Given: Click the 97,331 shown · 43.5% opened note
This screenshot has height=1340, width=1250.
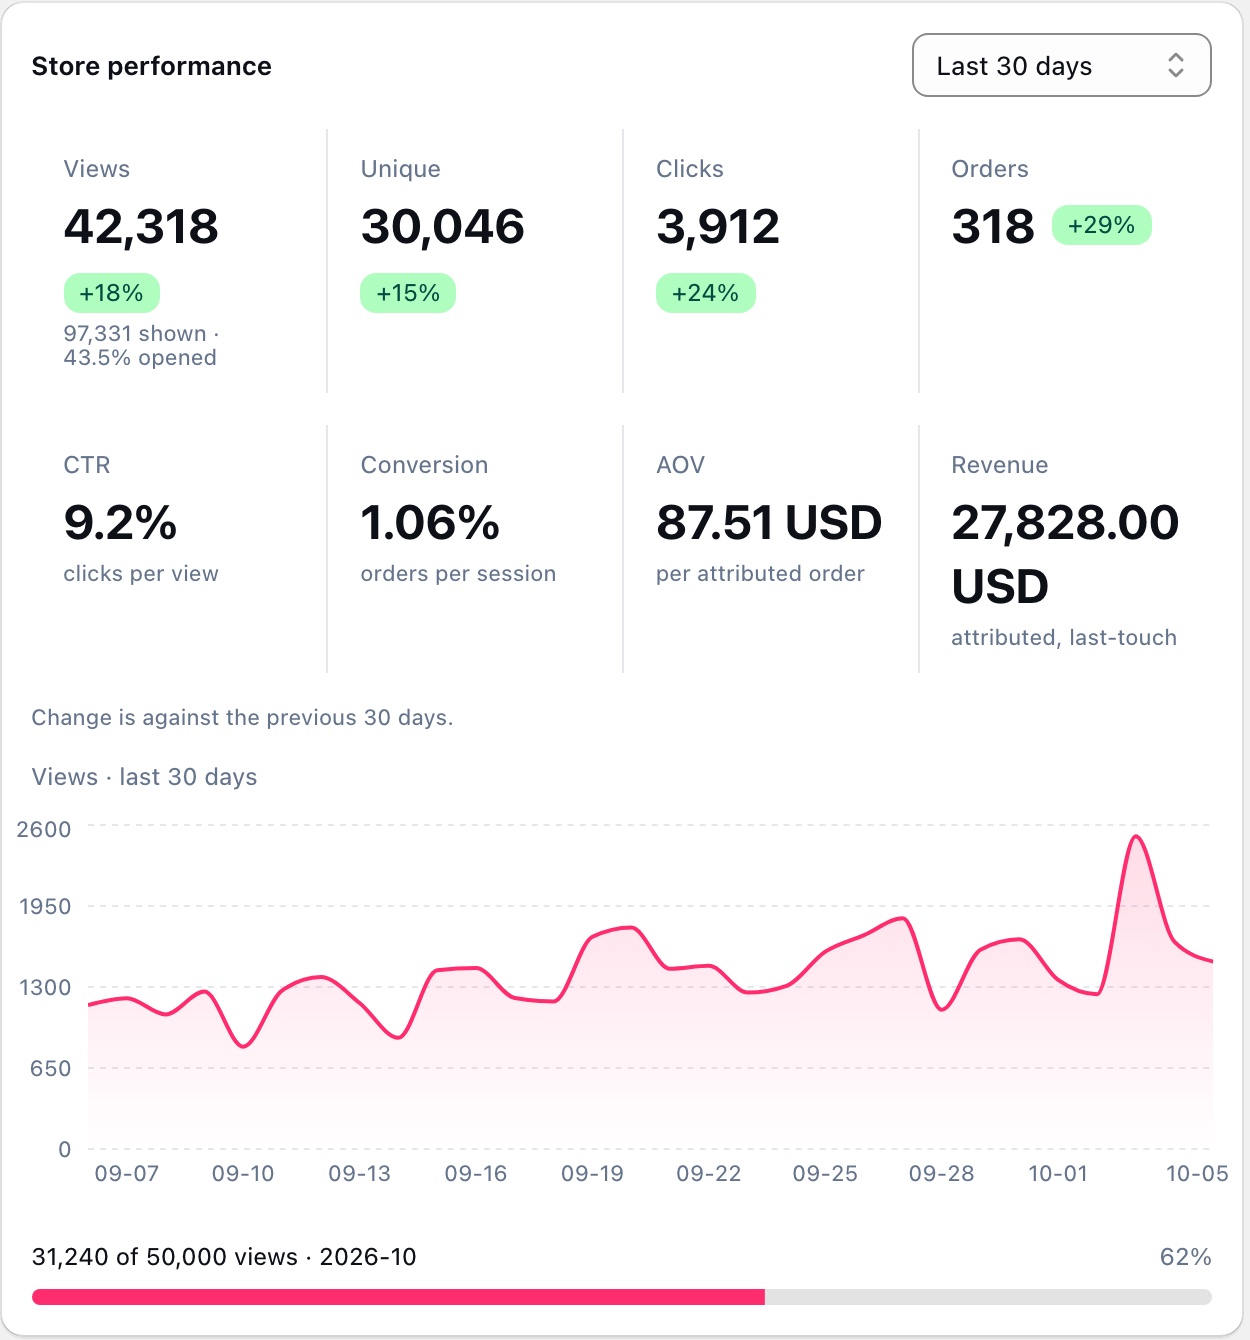Looking at the screenshot, I should click(x=141, y=346).
